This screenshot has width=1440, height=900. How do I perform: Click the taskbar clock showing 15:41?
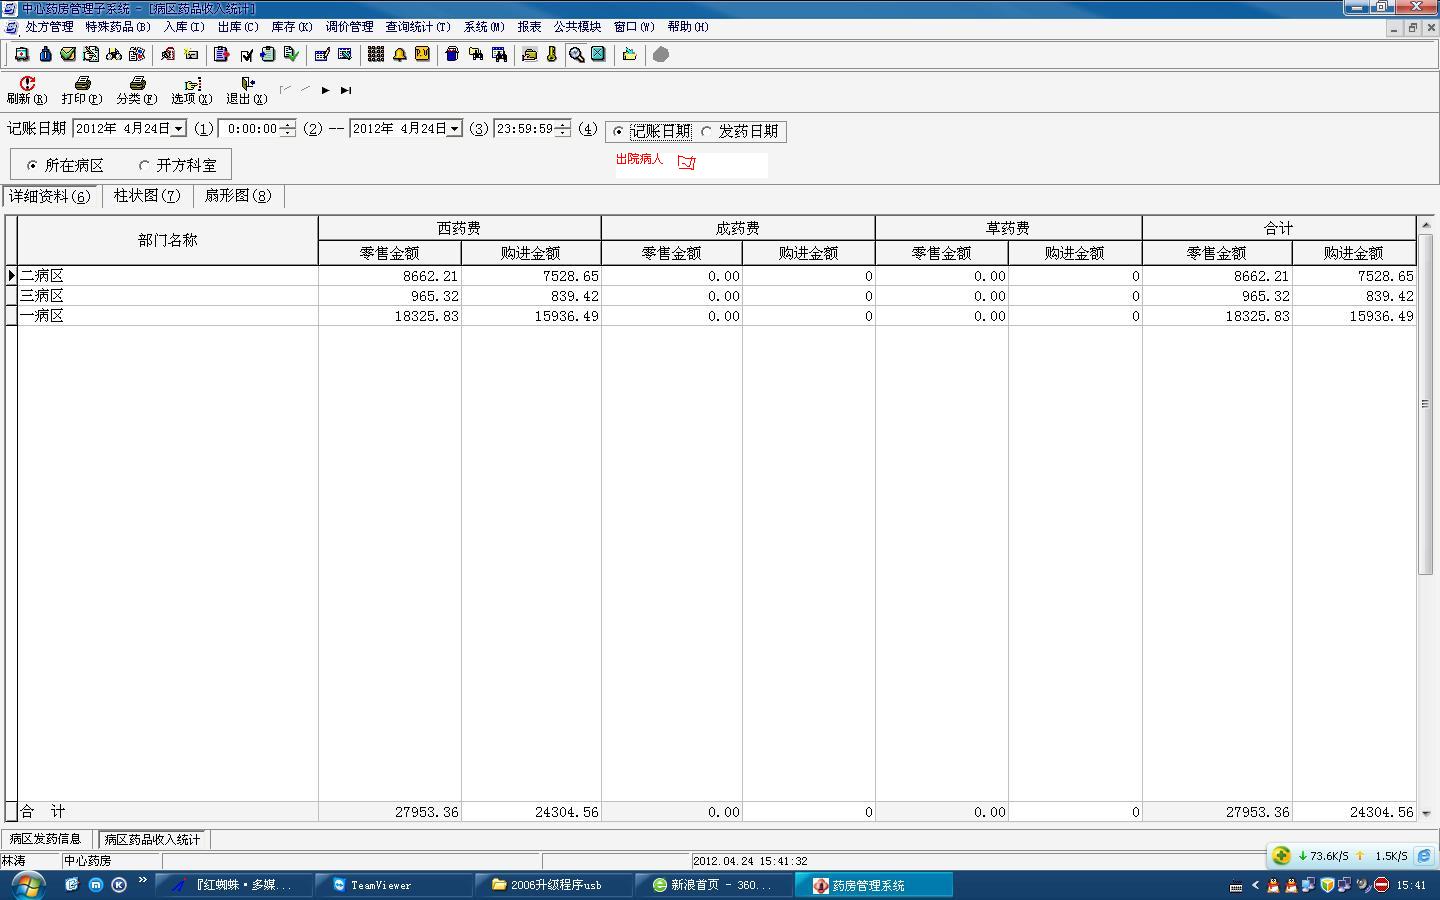click(x=1411, y=885)
